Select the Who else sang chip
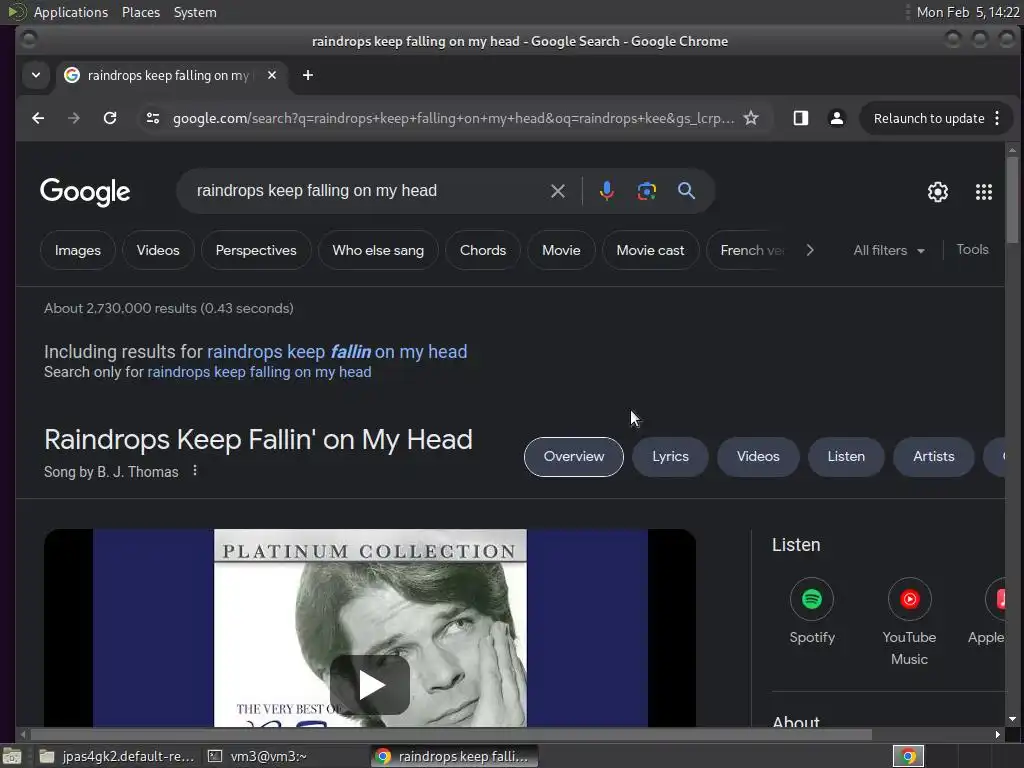Viewport: 1024px width, 768px height. click(378, 250)
